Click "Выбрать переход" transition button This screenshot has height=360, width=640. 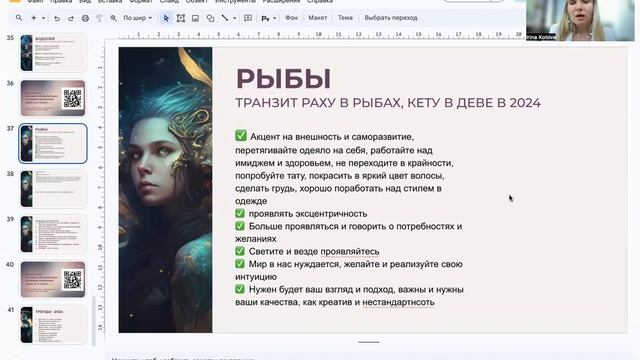(x=391, y=18)
